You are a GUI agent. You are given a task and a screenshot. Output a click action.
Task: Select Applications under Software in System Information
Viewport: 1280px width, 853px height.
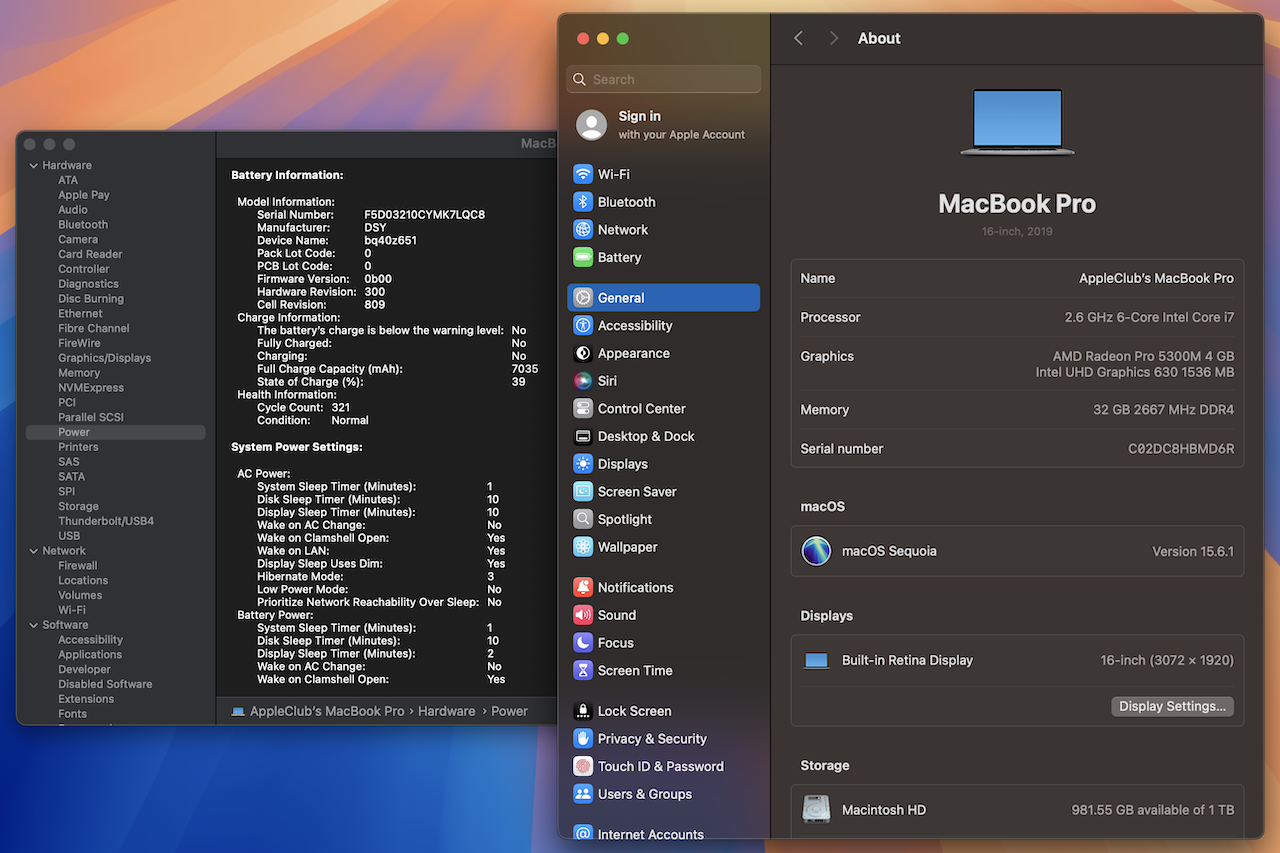point(90,655)
